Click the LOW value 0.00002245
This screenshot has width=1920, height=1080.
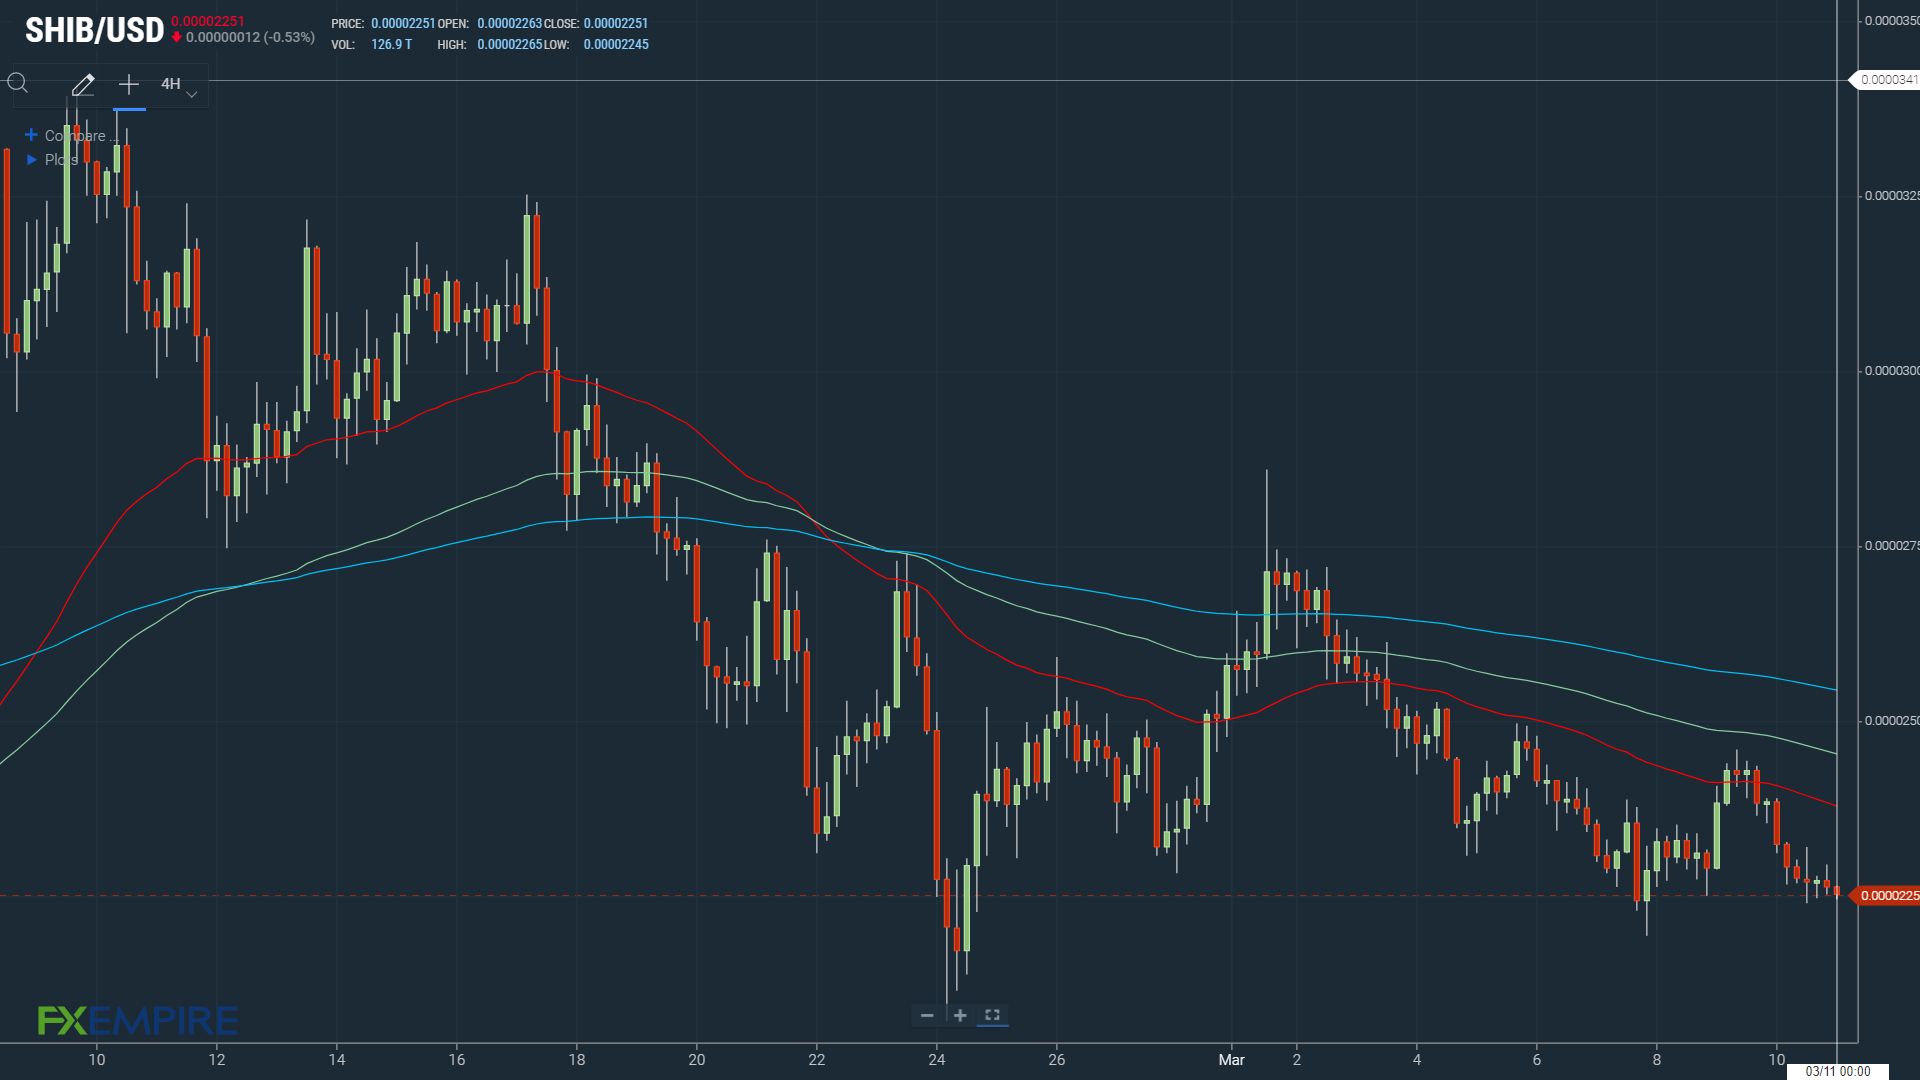[616, 45]
